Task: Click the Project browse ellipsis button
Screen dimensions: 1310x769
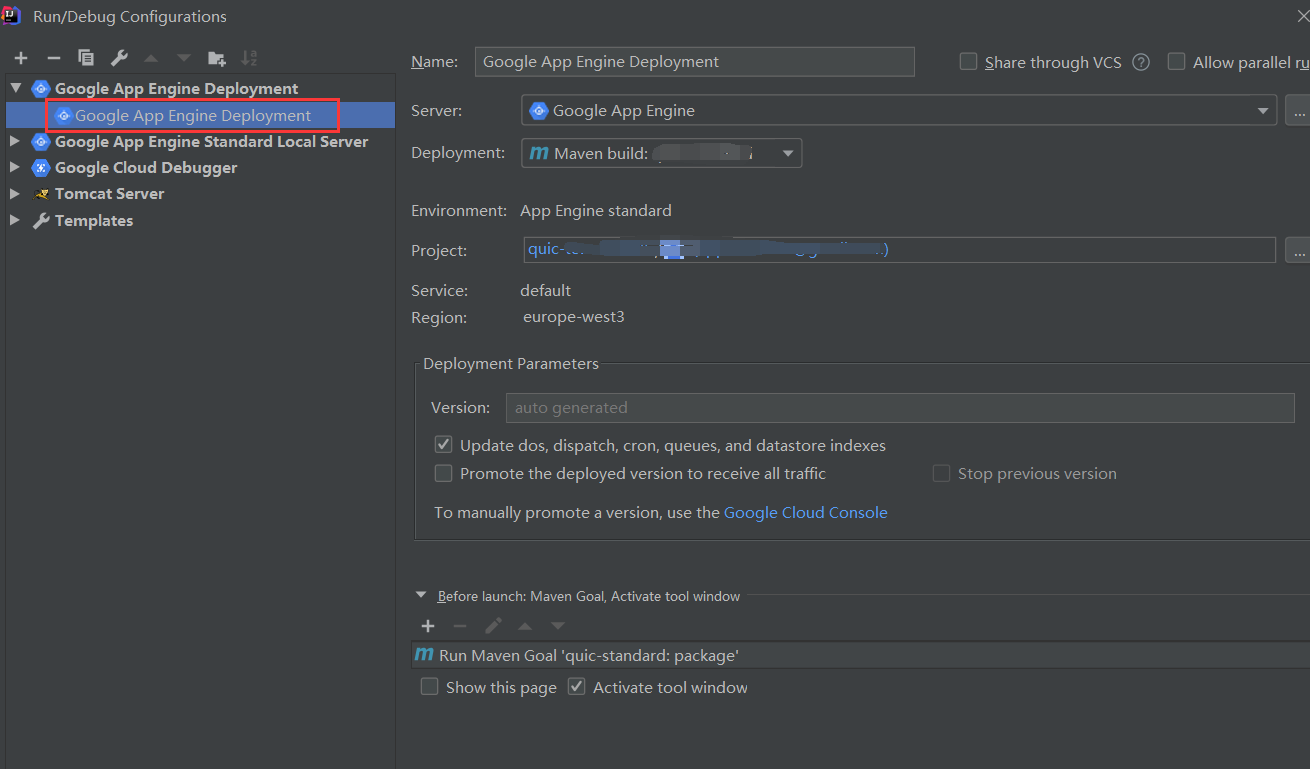Action: (1297, 250)
